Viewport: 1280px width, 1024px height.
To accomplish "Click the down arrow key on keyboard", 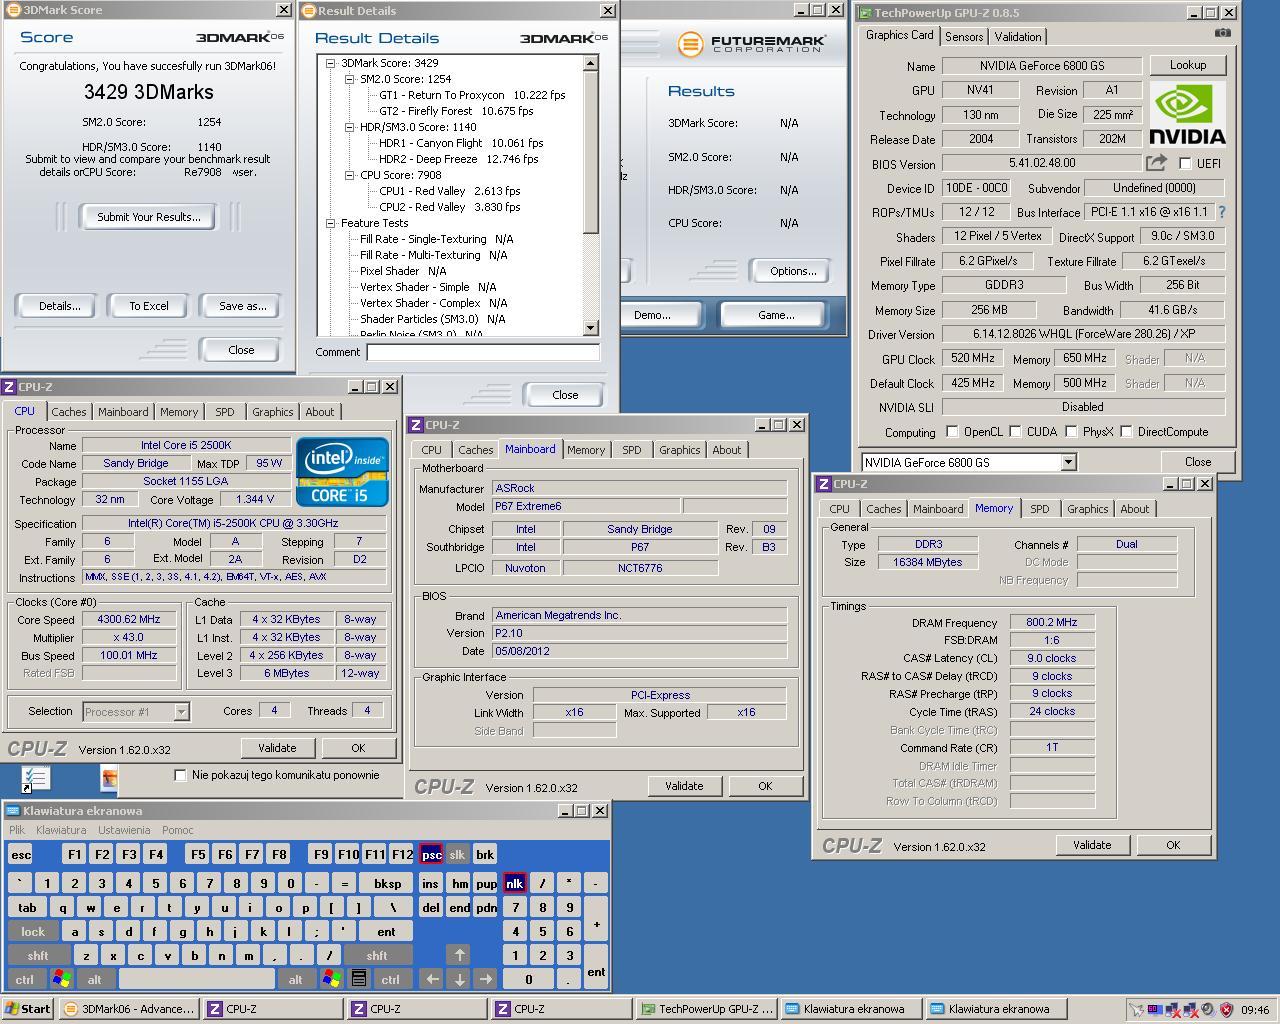I will 458,979.
